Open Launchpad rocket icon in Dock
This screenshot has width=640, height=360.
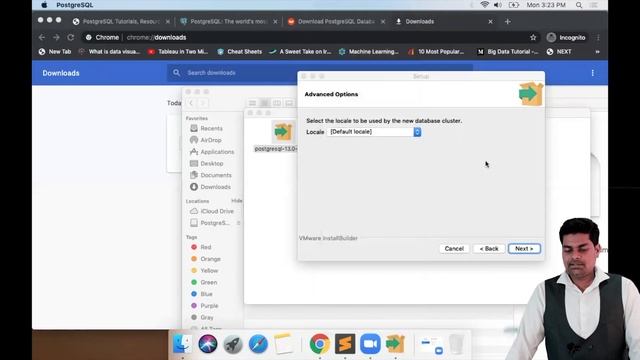233,344
